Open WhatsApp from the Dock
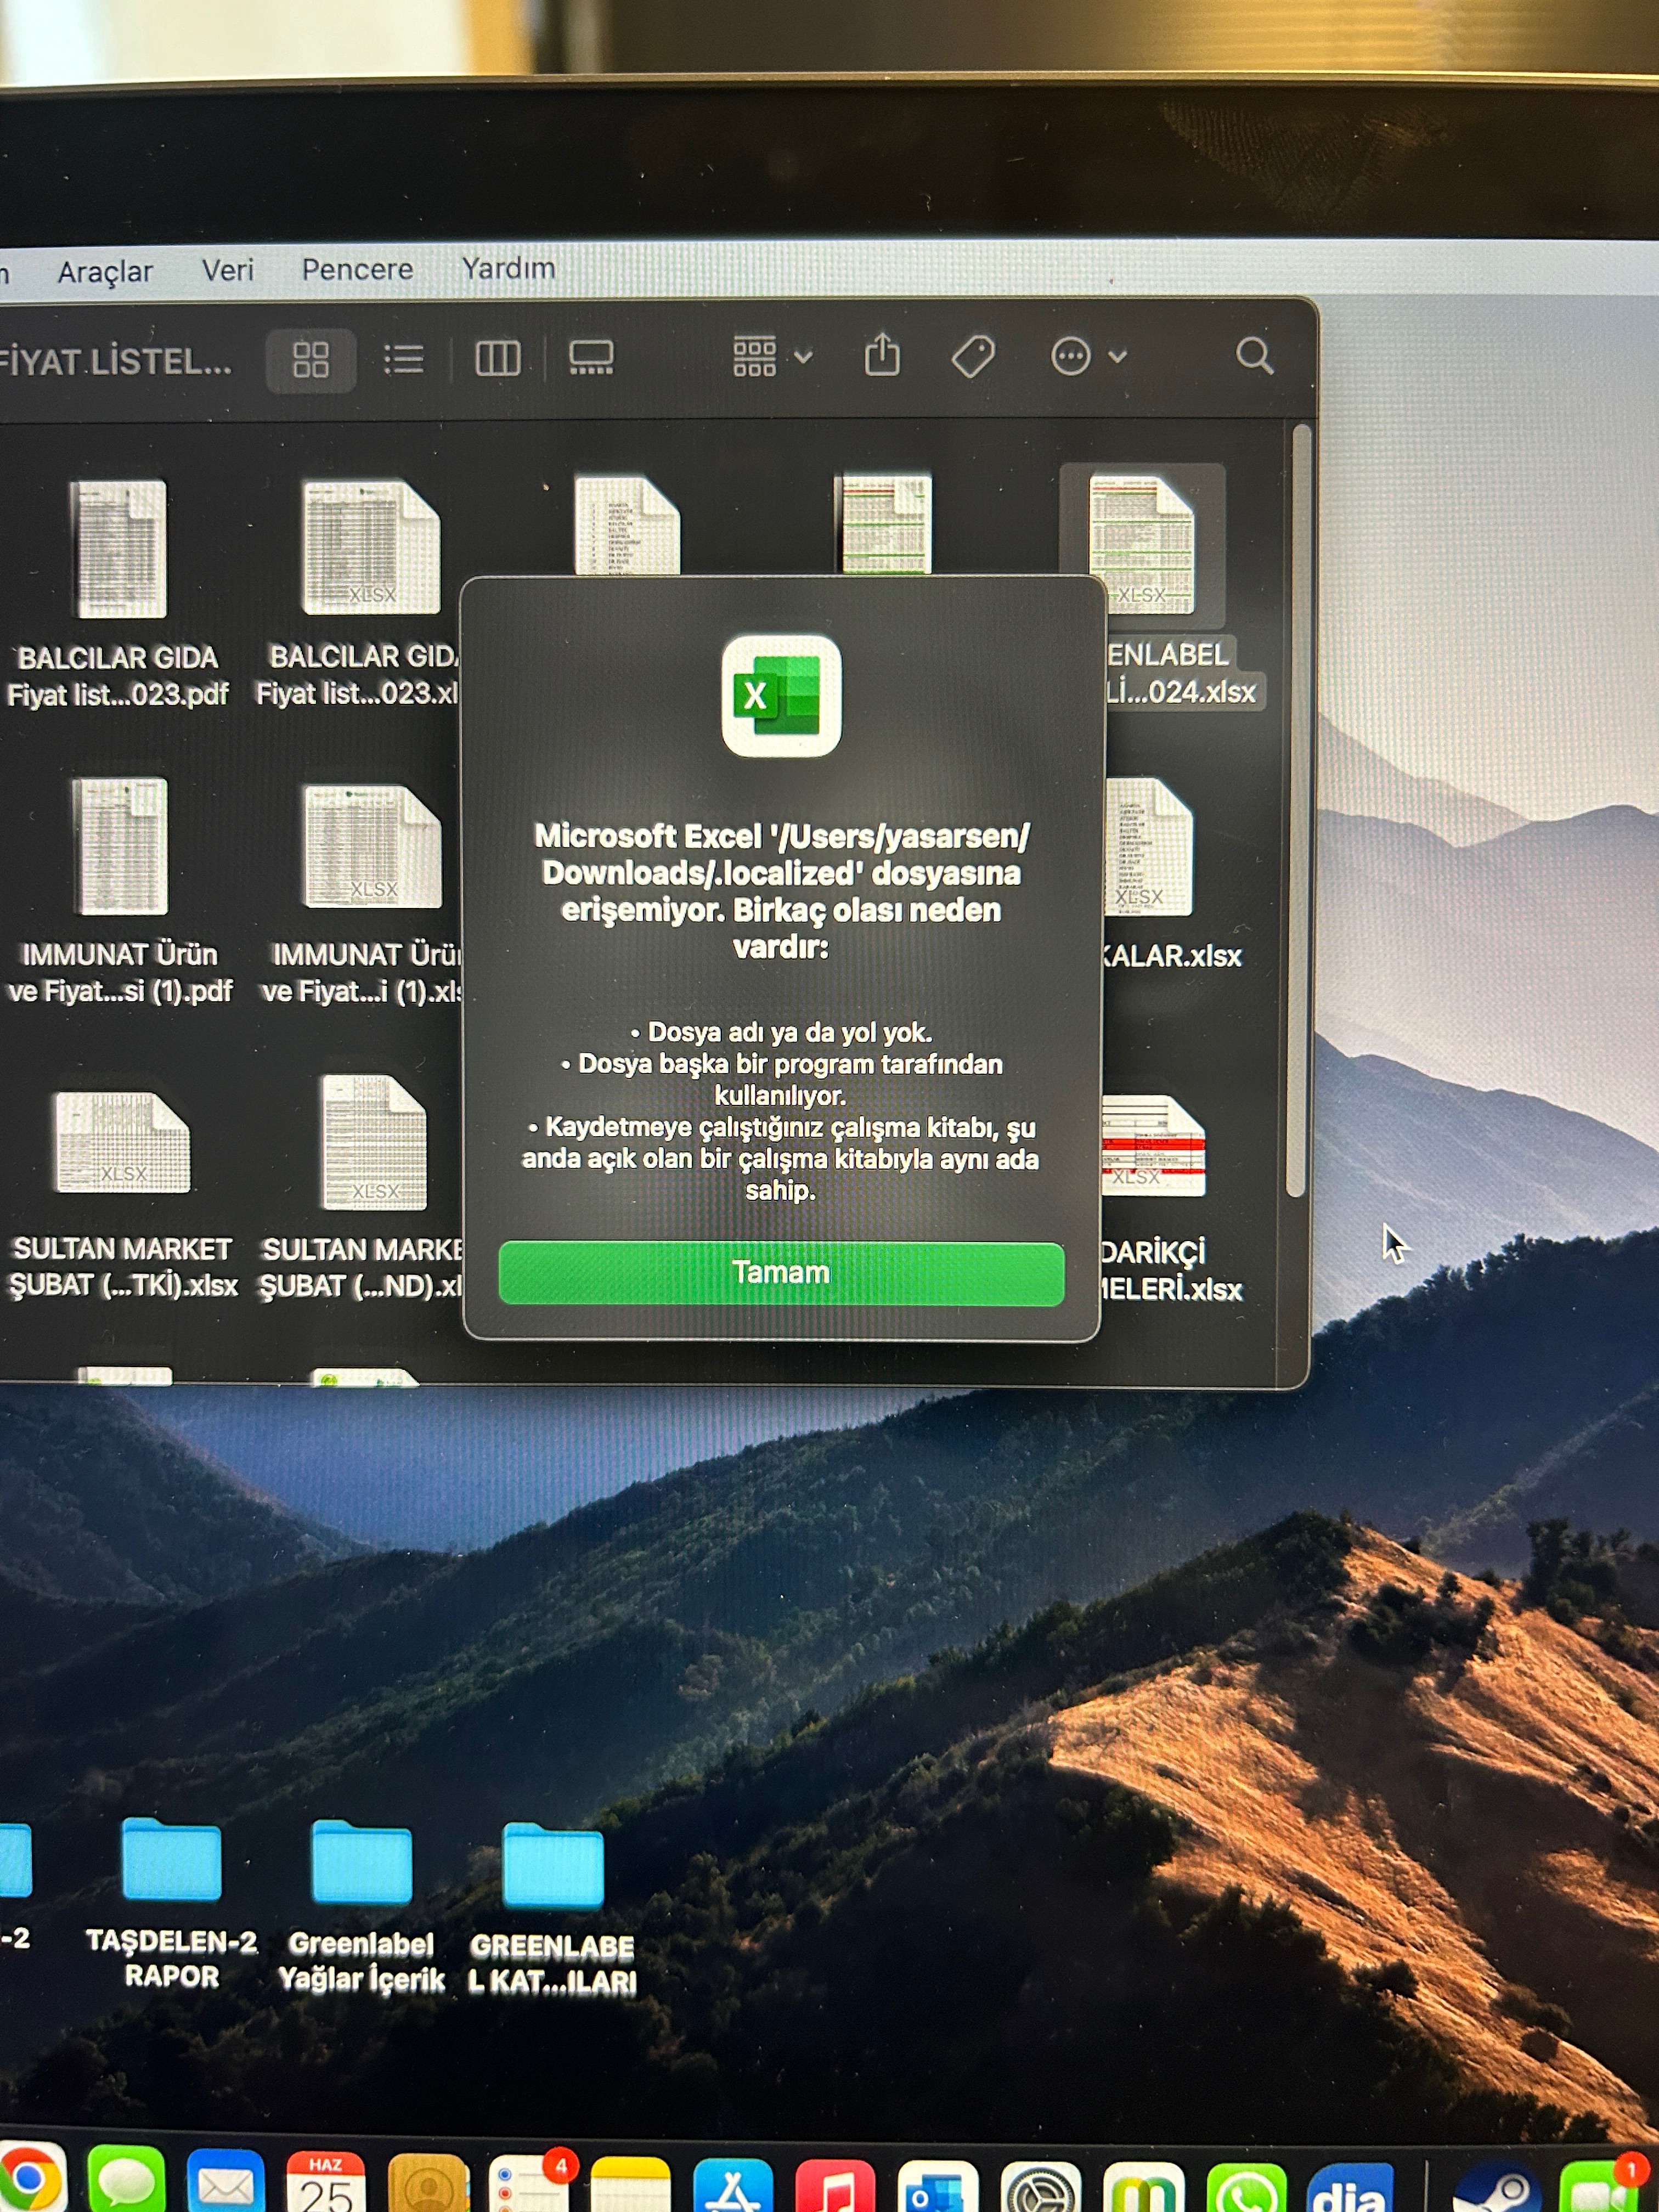The height and width of the screenshot is (2212, 1659). click(x=1247, y=2188)
